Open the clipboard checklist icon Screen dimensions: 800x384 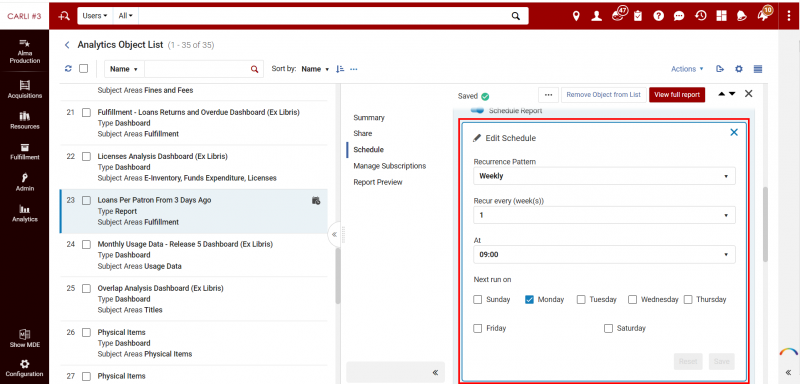pyautogui.click(x=638, y=16)
